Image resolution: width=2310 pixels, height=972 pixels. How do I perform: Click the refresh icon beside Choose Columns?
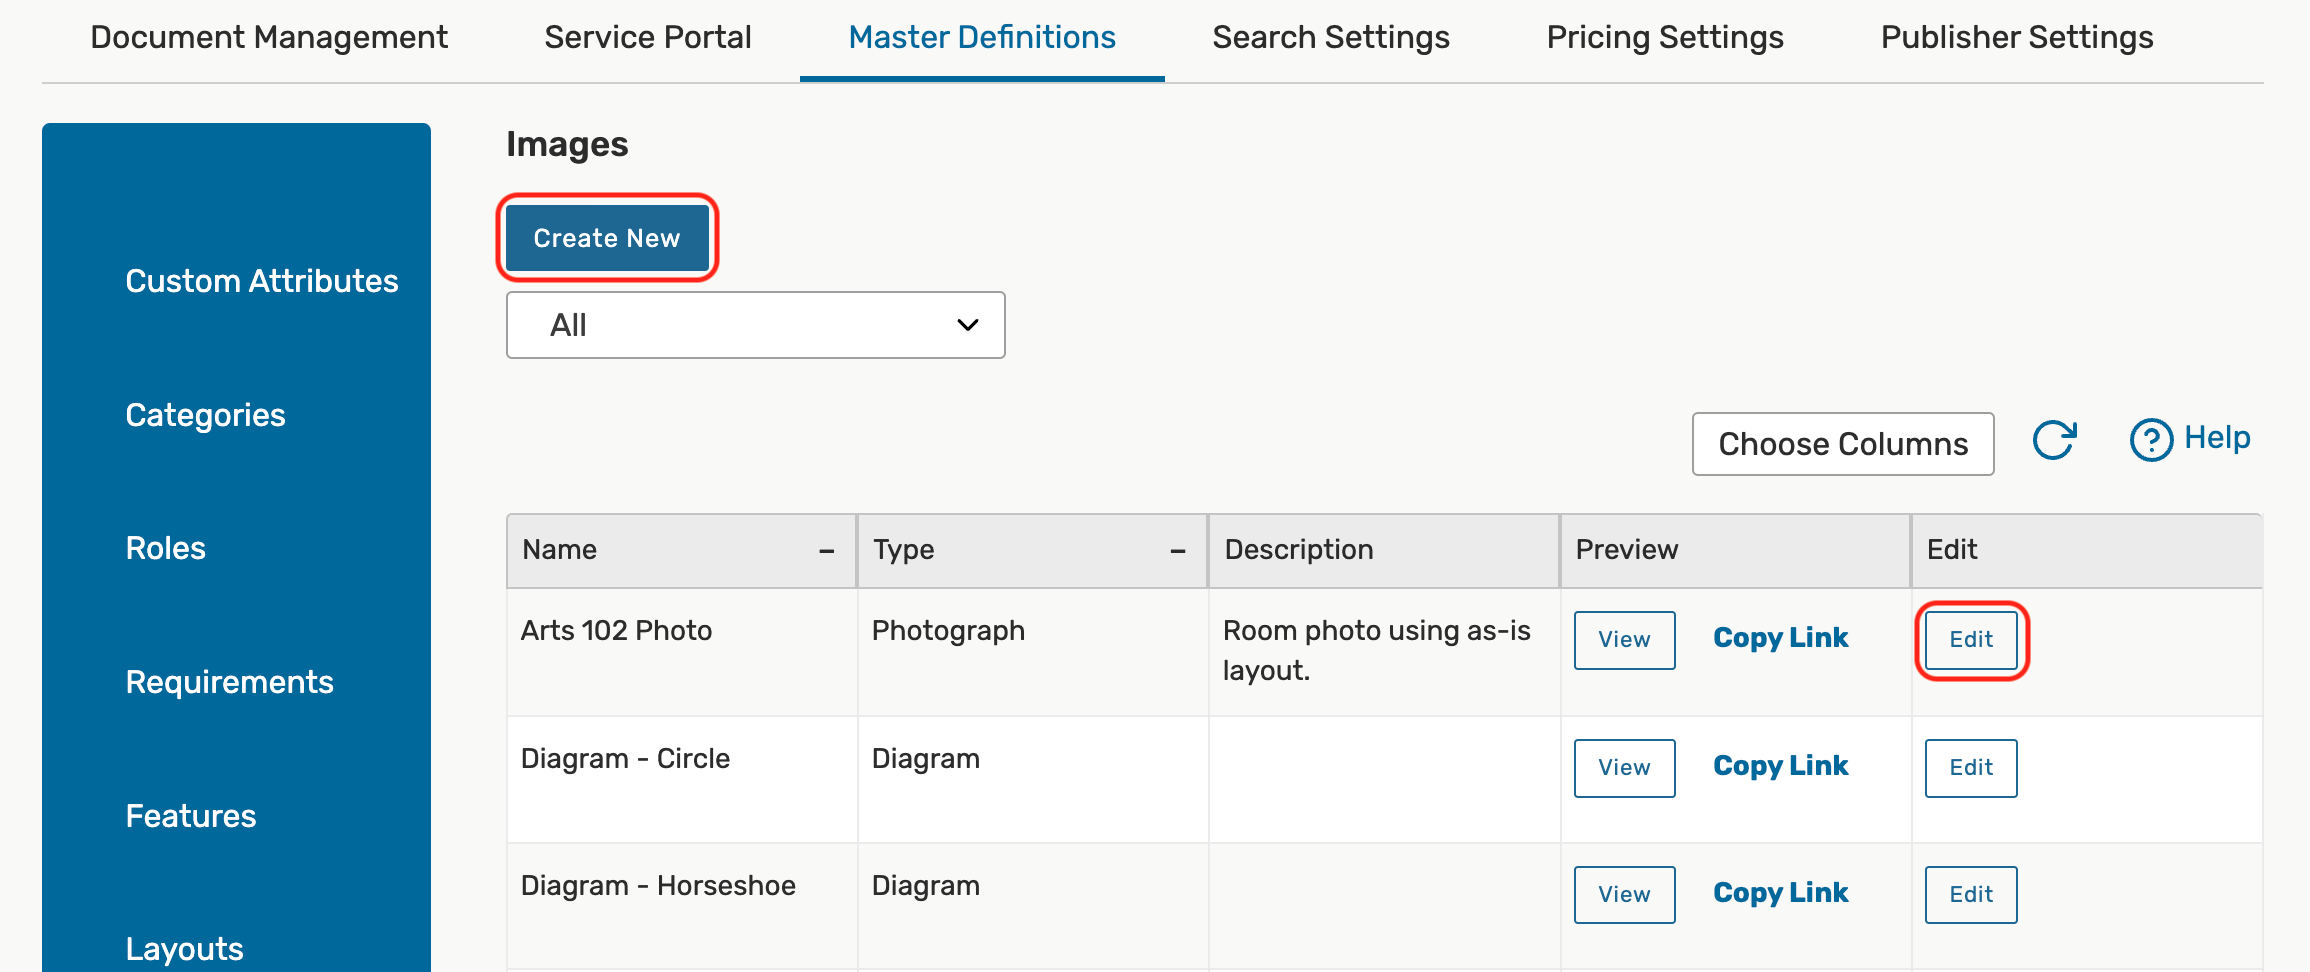click(2055, 440)
